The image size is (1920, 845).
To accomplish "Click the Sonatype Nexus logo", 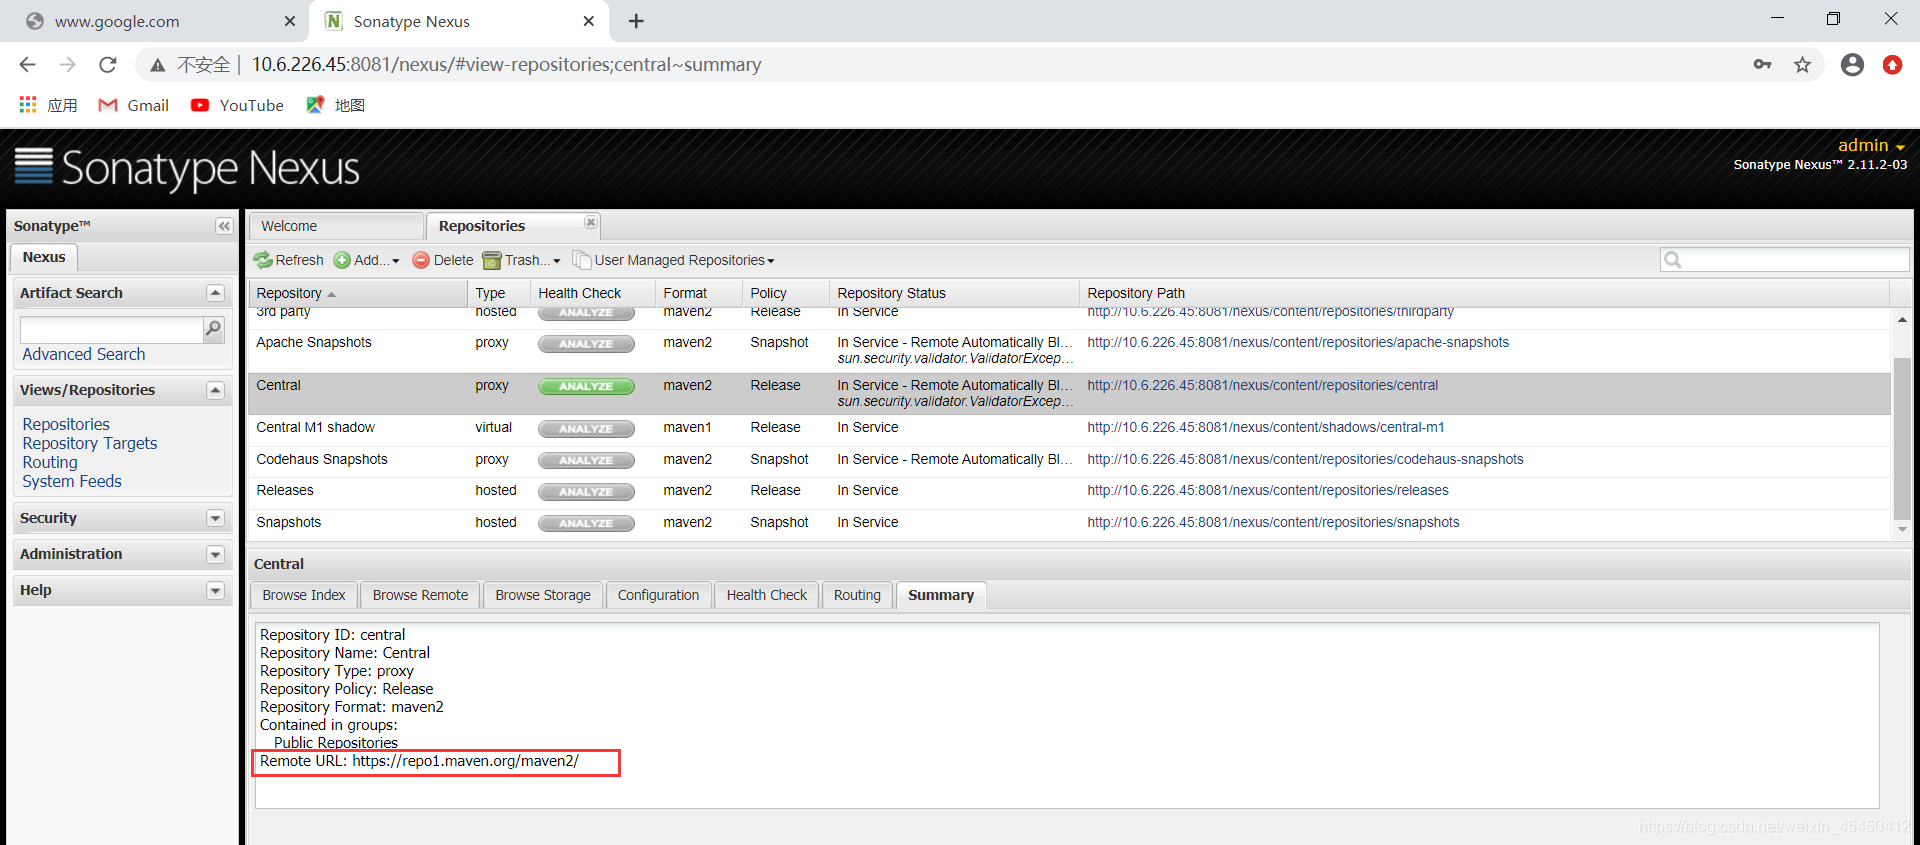I will (x=187, y=168).
